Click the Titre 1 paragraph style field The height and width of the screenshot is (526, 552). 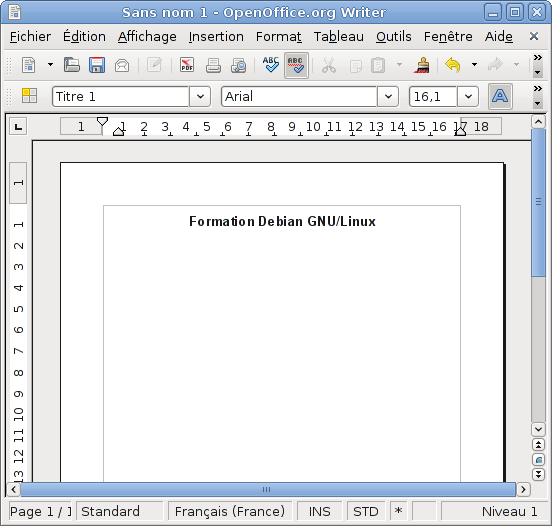(x=120, y=96)
